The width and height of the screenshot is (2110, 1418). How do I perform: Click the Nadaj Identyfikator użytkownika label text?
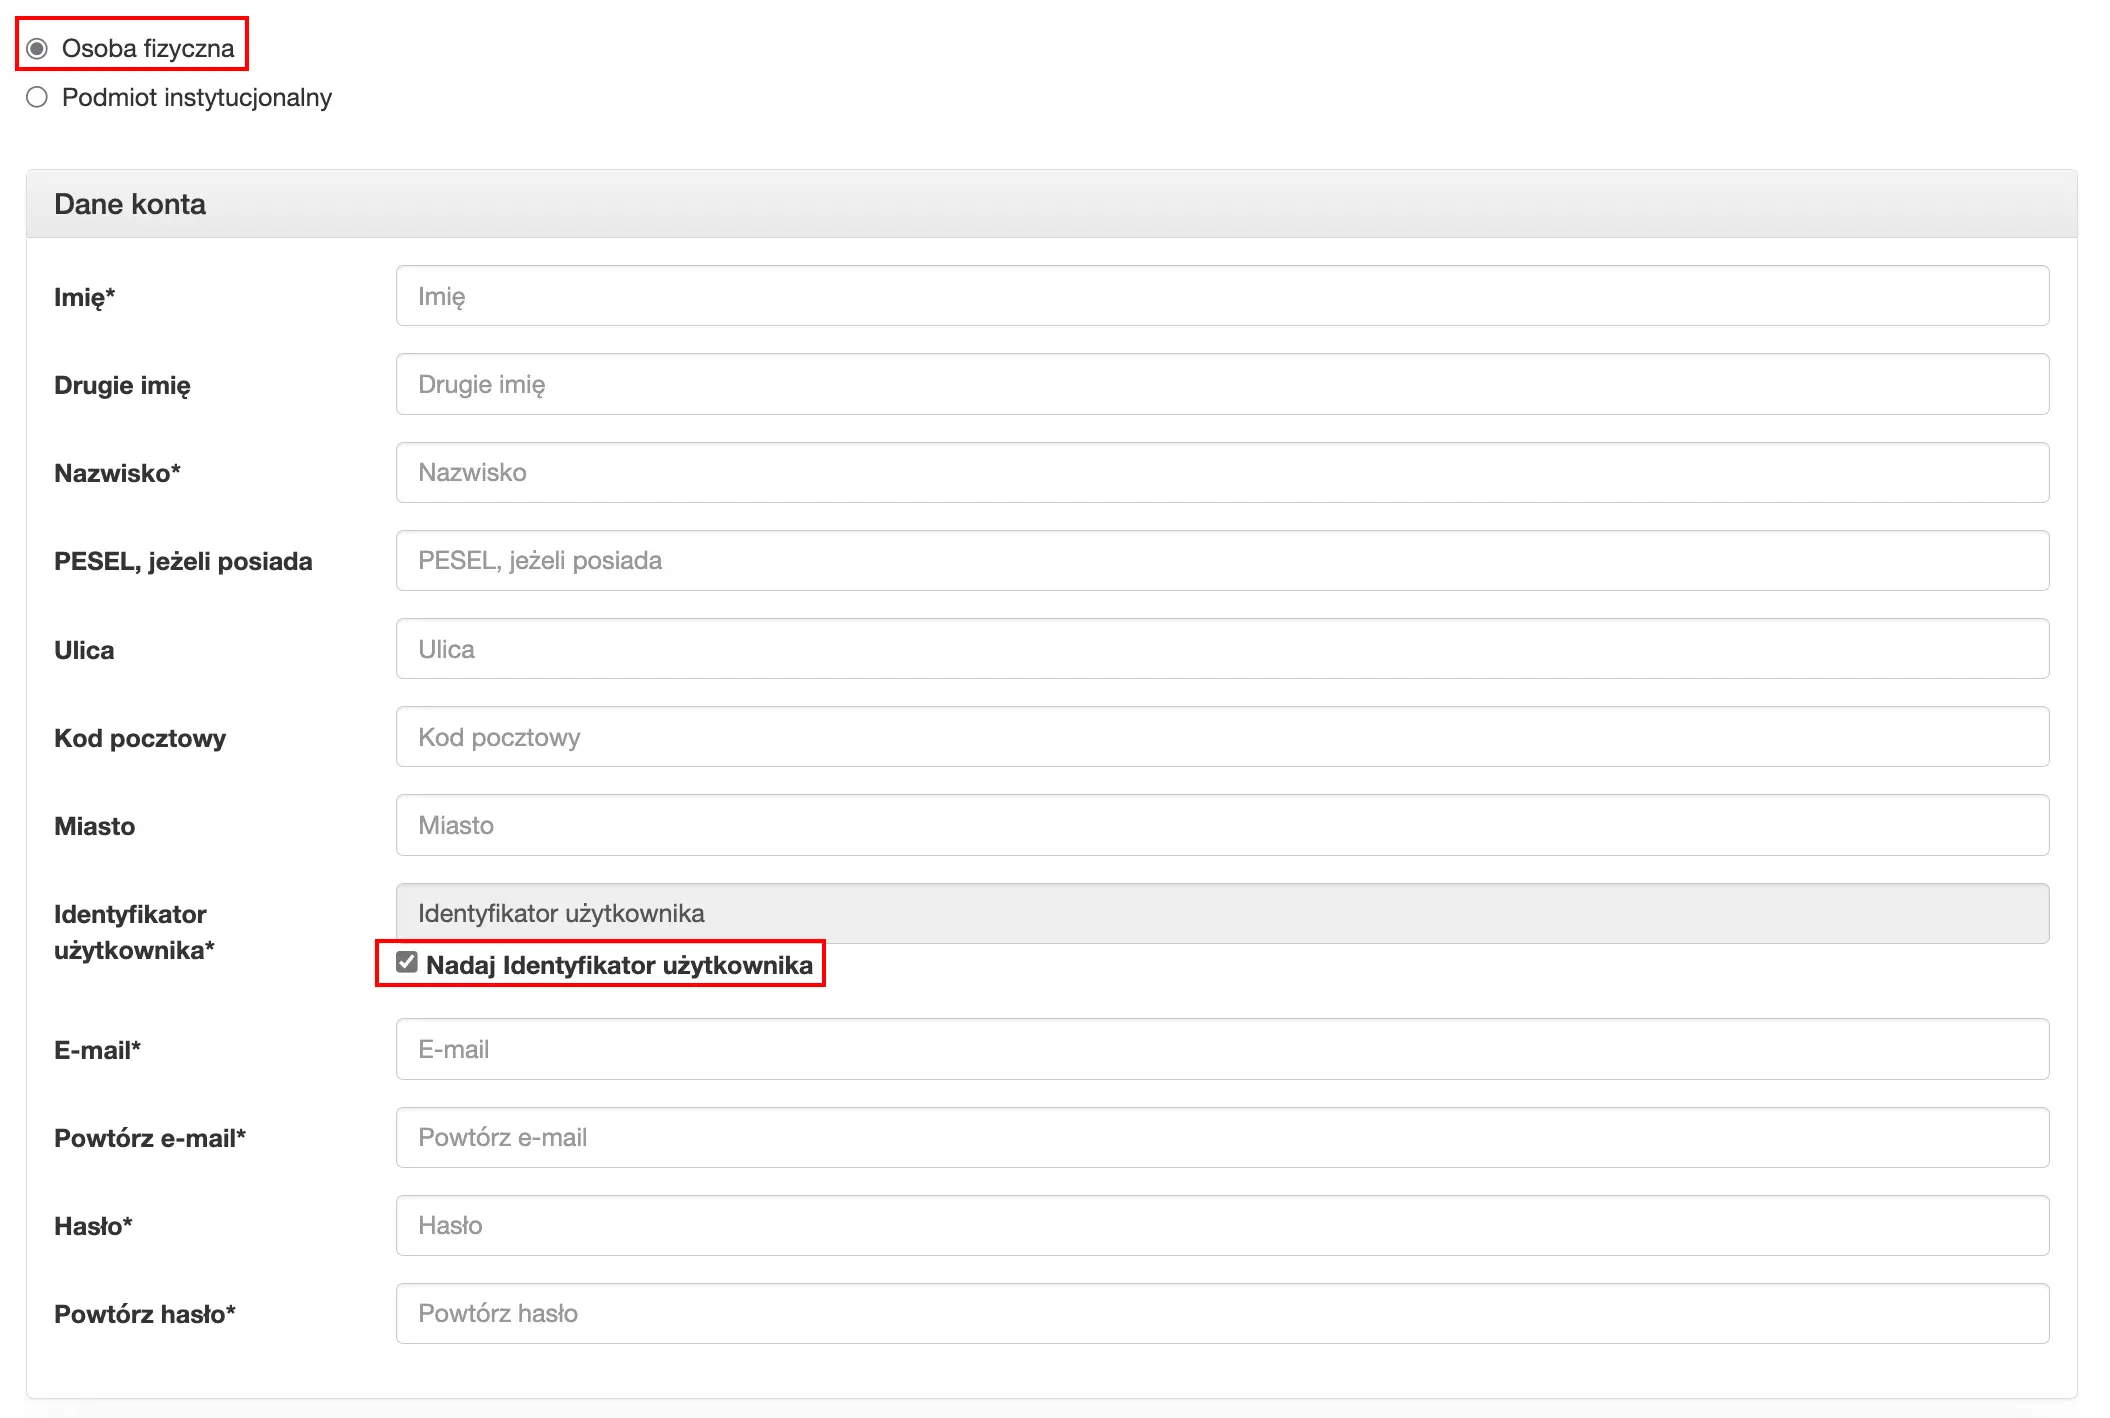tap(619, 965)
